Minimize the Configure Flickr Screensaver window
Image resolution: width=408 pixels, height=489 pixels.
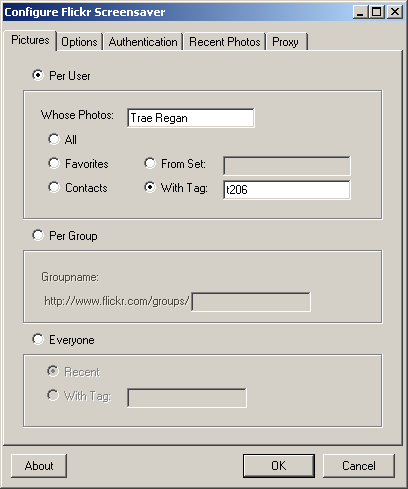point(360,12)
